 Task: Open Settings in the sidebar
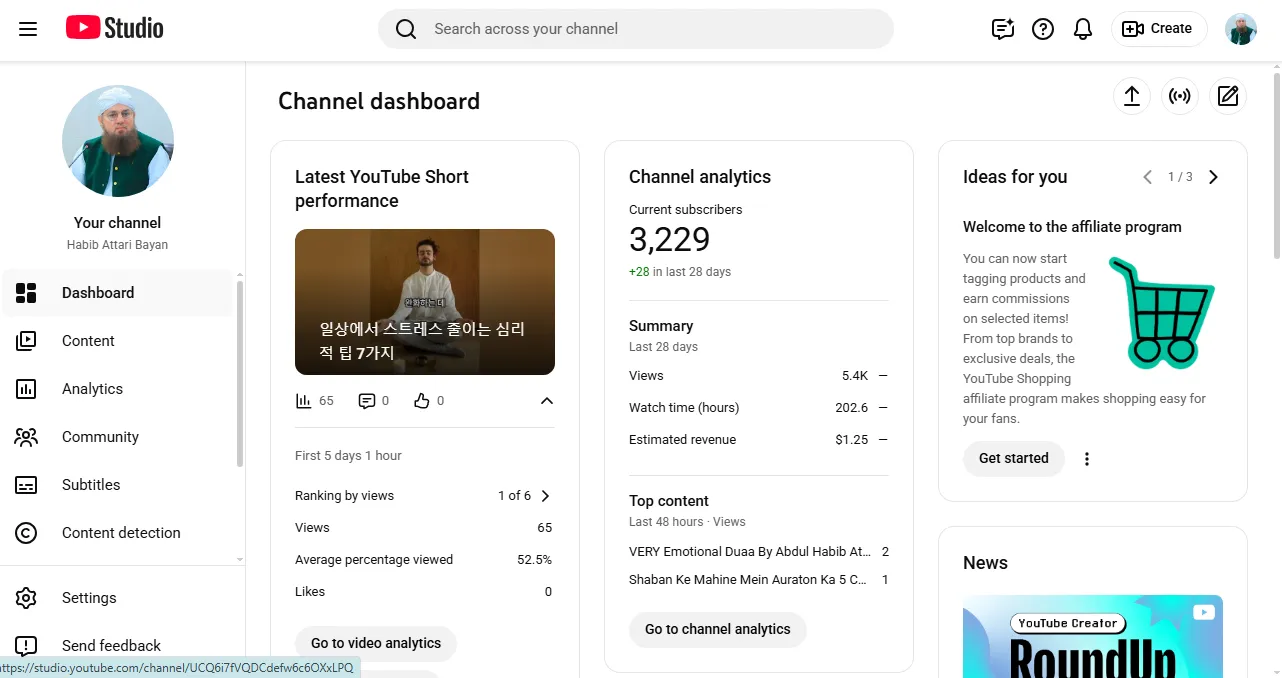pos(117,598)
